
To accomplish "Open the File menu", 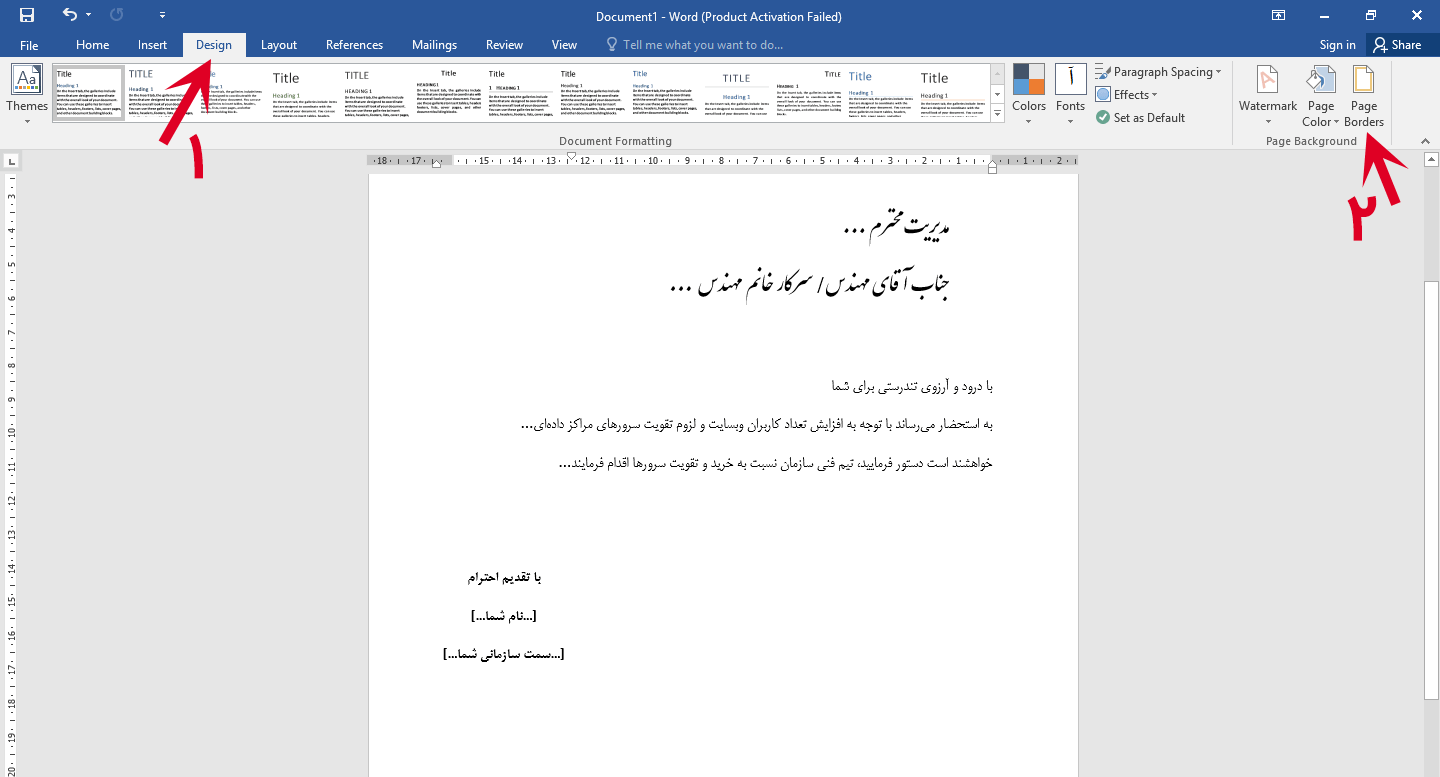I will click(29, 45).
